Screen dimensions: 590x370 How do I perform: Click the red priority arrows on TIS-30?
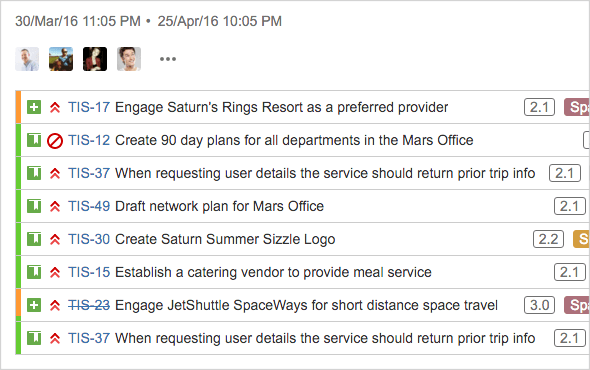coord(55,239)
